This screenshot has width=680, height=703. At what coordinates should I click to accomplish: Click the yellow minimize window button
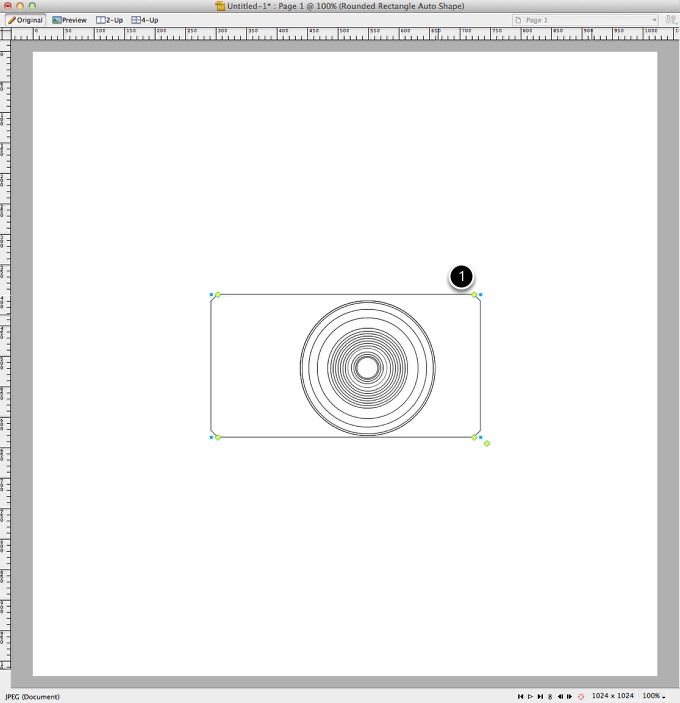point(20,6)
